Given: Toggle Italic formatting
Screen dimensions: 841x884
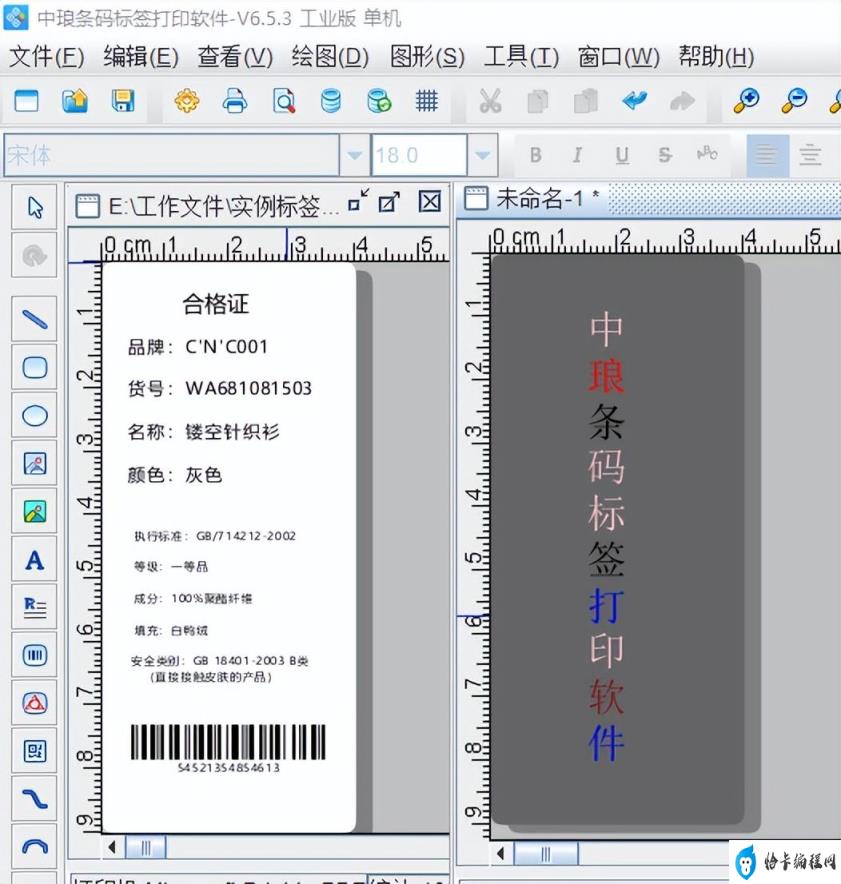Looking at the screenshot, I should click(577, 155).
